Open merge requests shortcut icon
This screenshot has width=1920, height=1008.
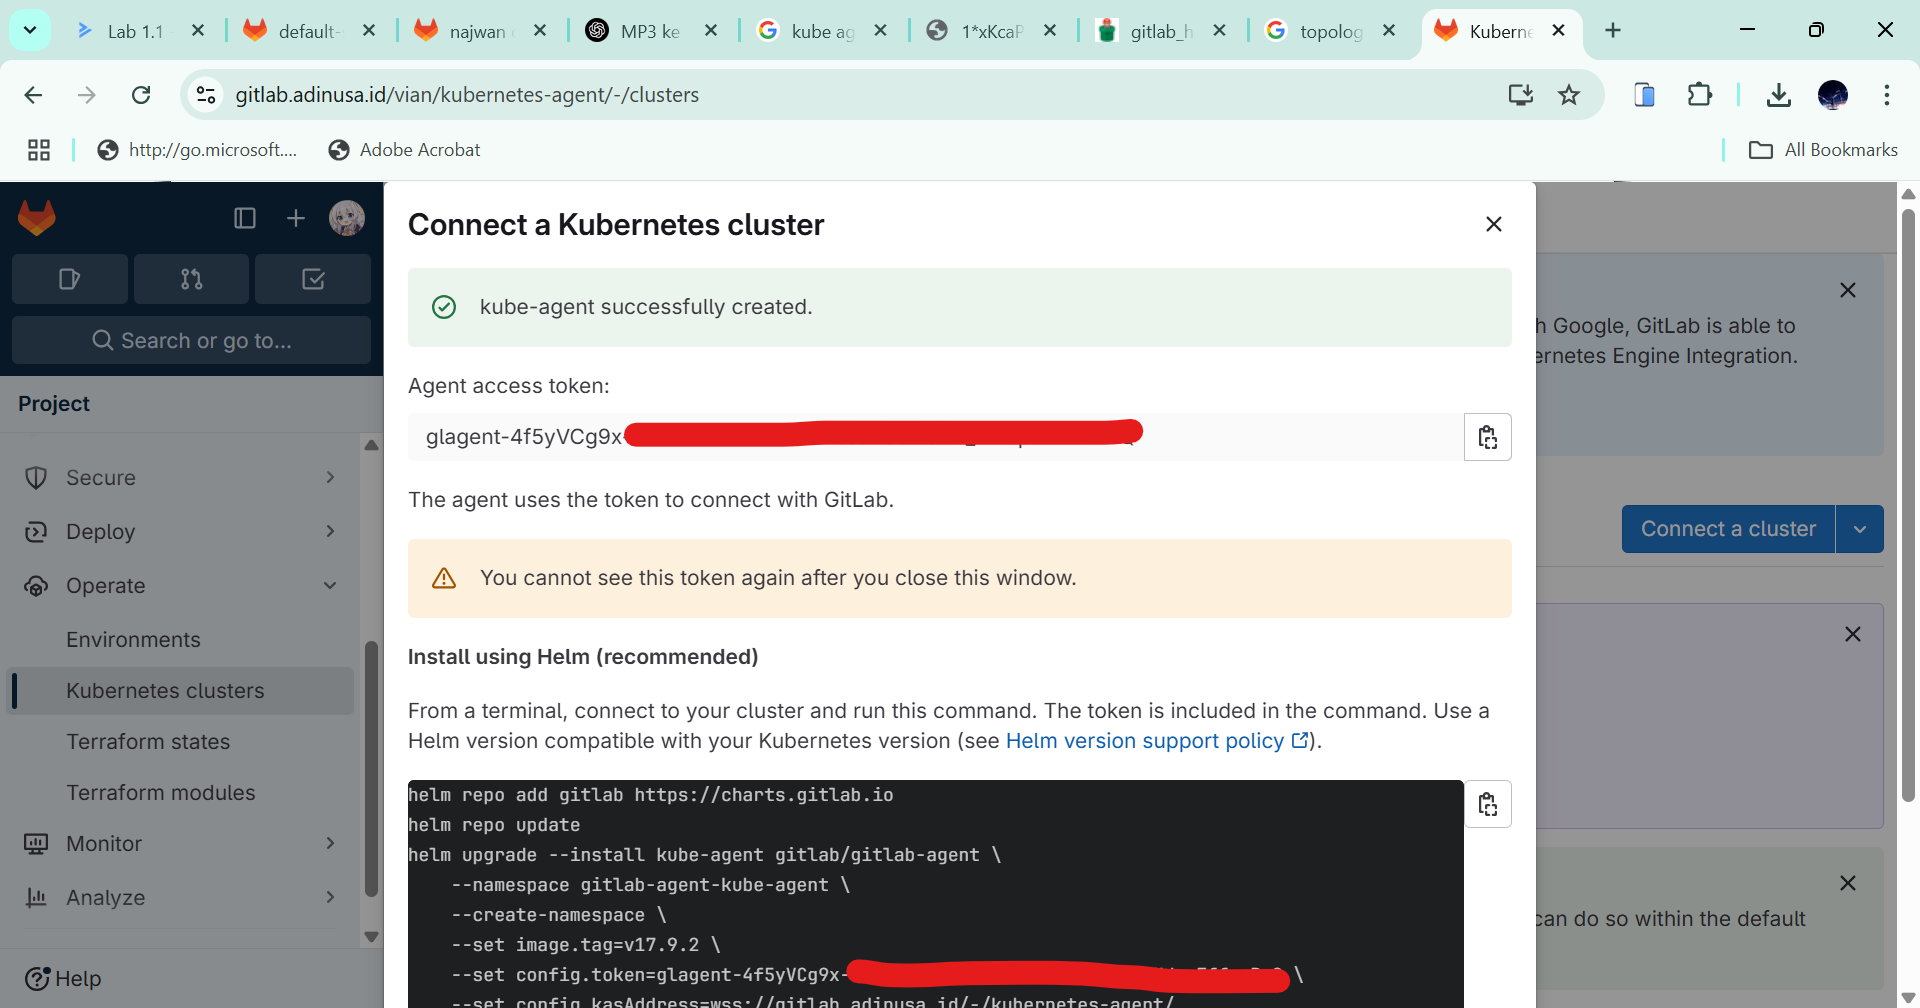(191, 279)
